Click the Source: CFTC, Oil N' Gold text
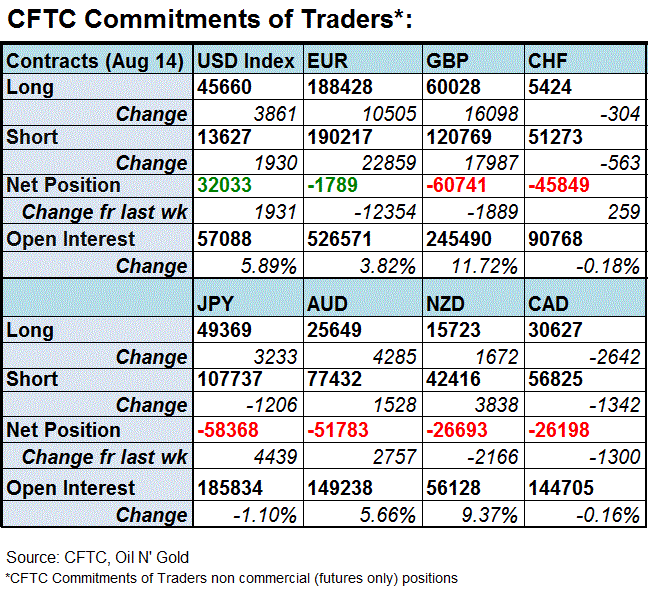 pos(99,556)
